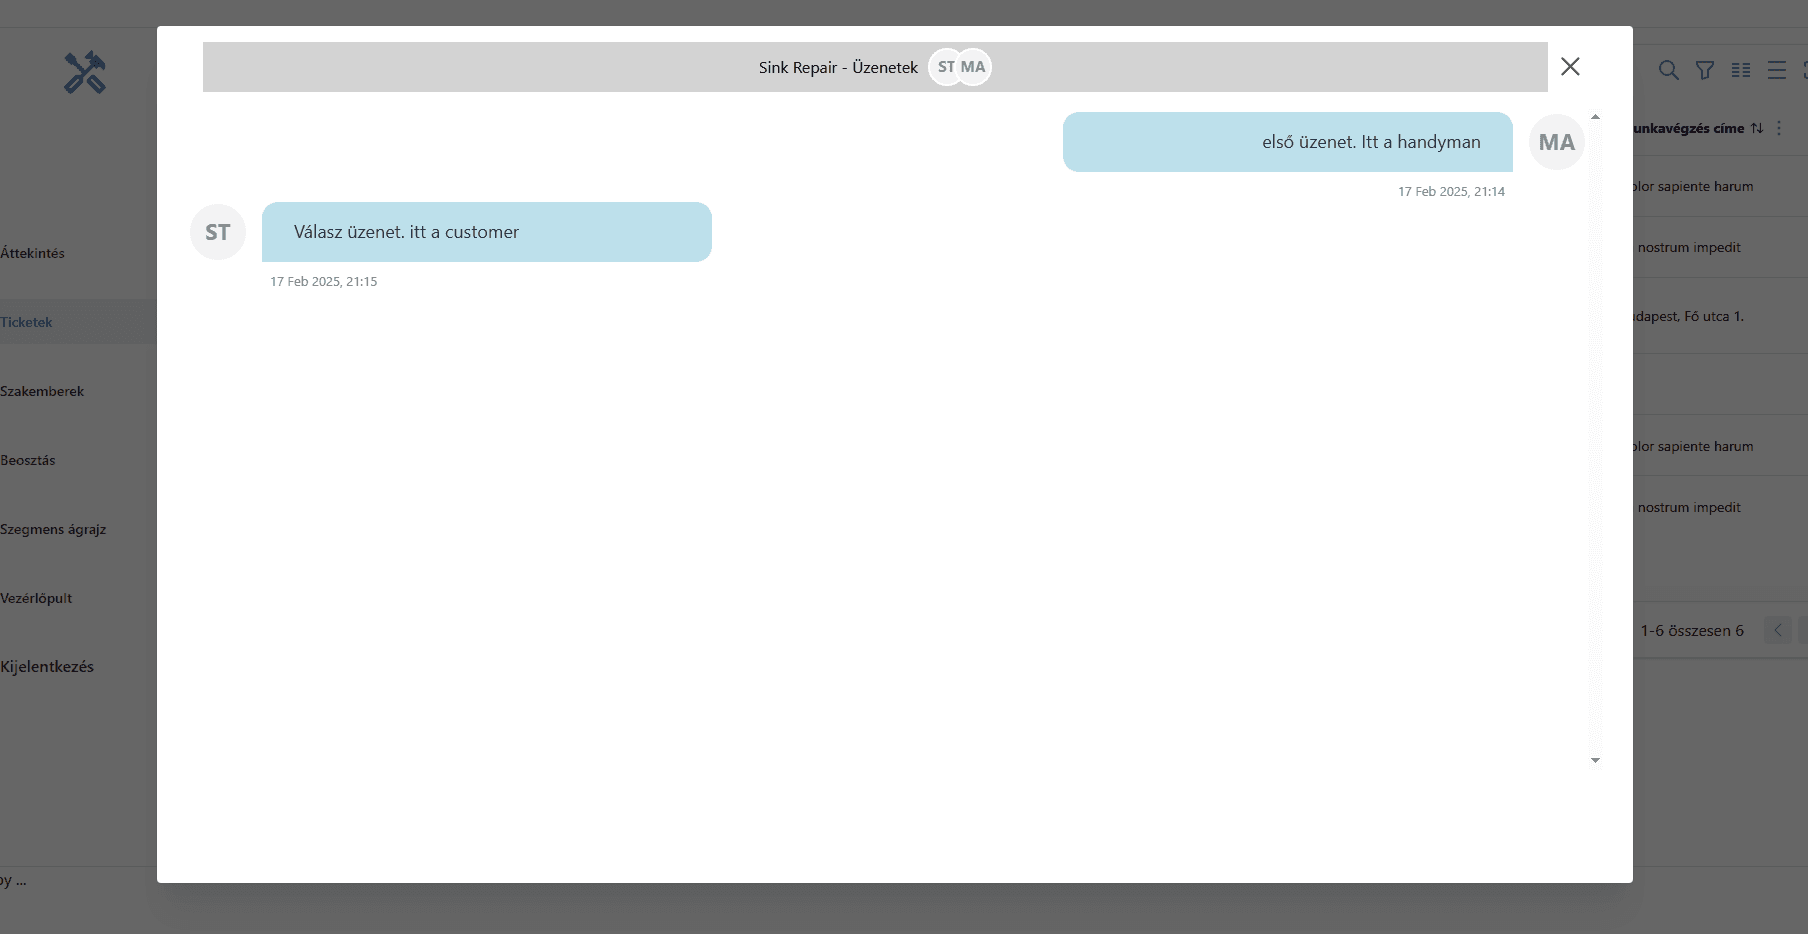Image resolution: width=1808 pixels, height=934 pixels.
Task: Select the list view lines icon
Action: pyautogui.click(x=1777, y=70)
